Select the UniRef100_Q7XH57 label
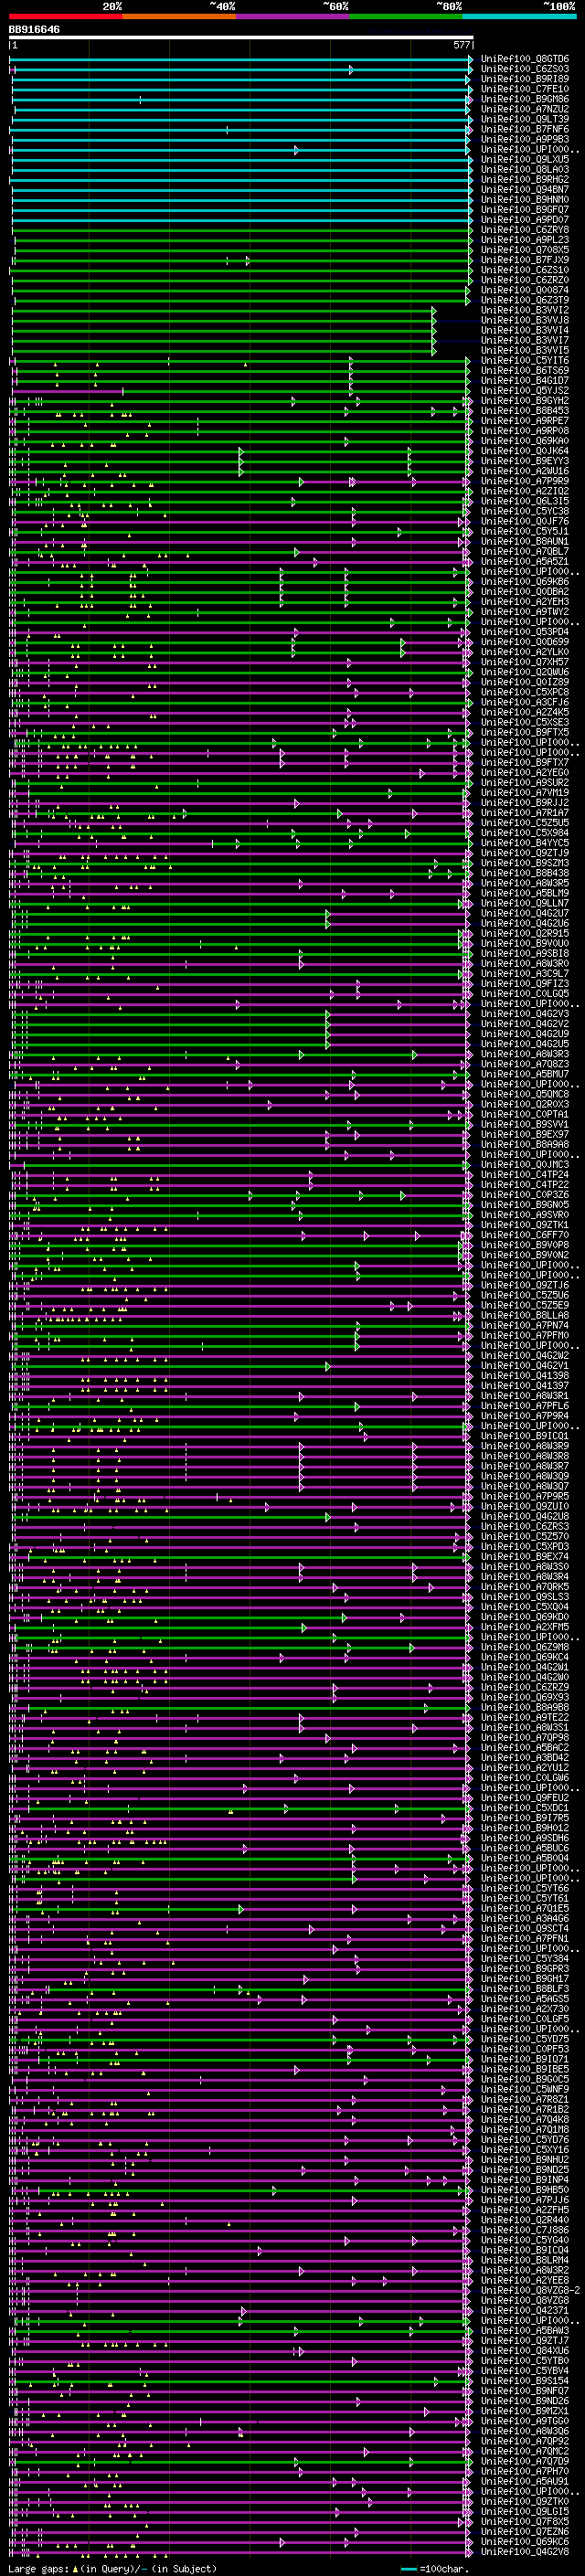This screenshot has height=2576, width=585. coord(525,662)
